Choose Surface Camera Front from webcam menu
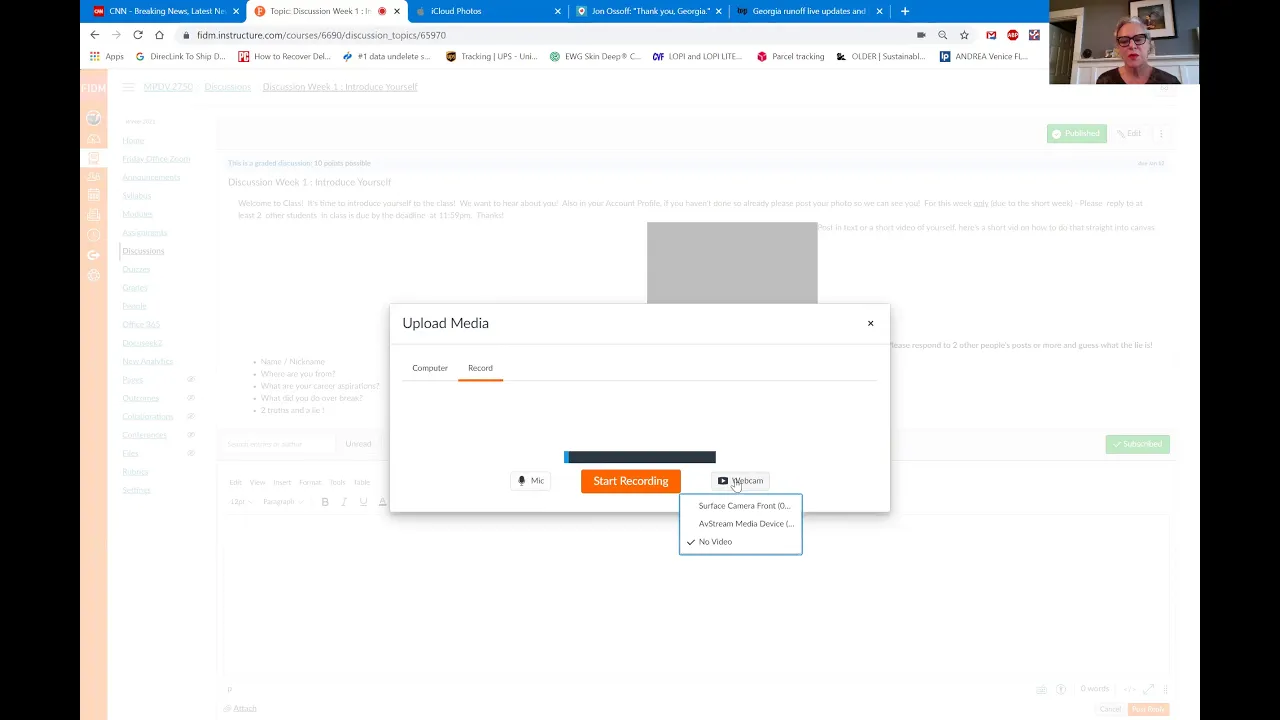This screenshot has height=720, width=1280. (x=741, y=506)
